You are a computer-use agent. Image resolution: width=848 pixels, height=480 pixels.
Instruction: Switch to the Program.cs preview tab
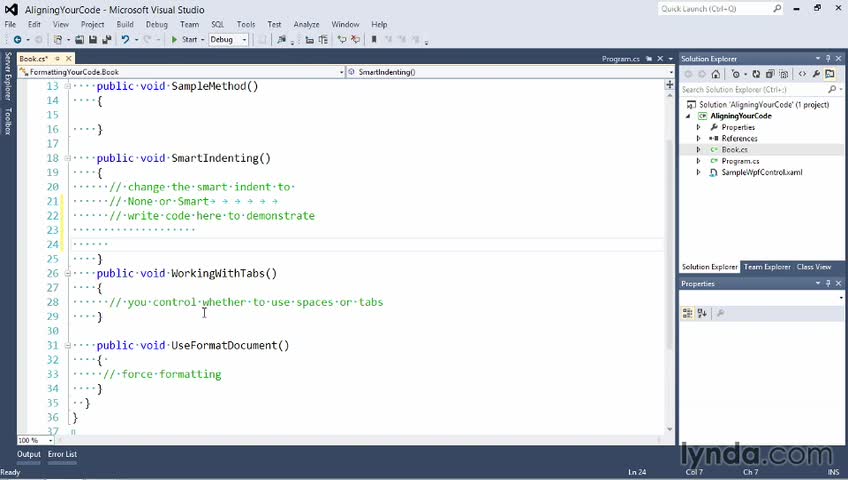[620, 58]
